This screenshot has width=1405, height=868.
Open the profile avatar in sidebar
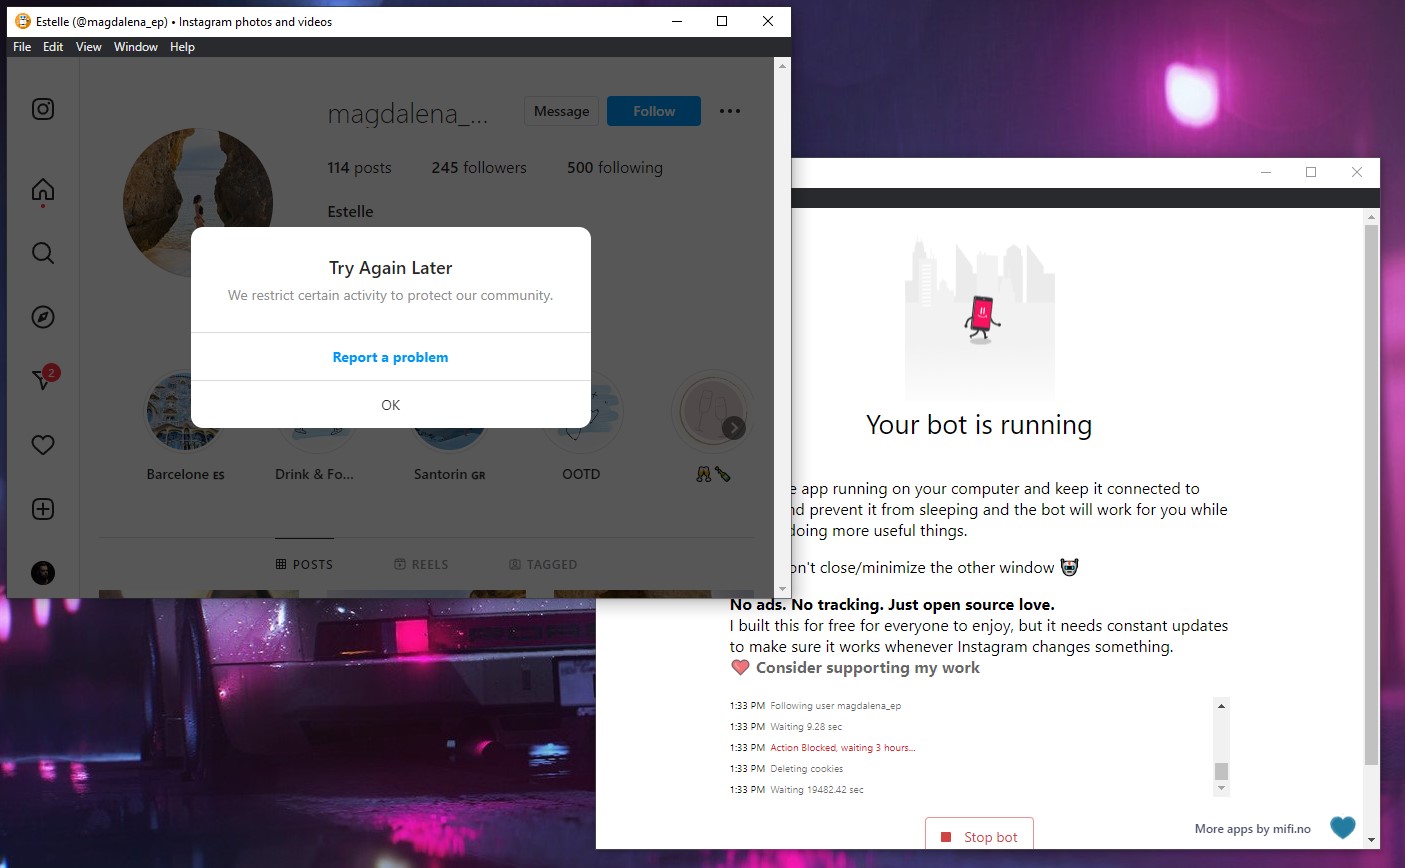(x=43, y=573)
